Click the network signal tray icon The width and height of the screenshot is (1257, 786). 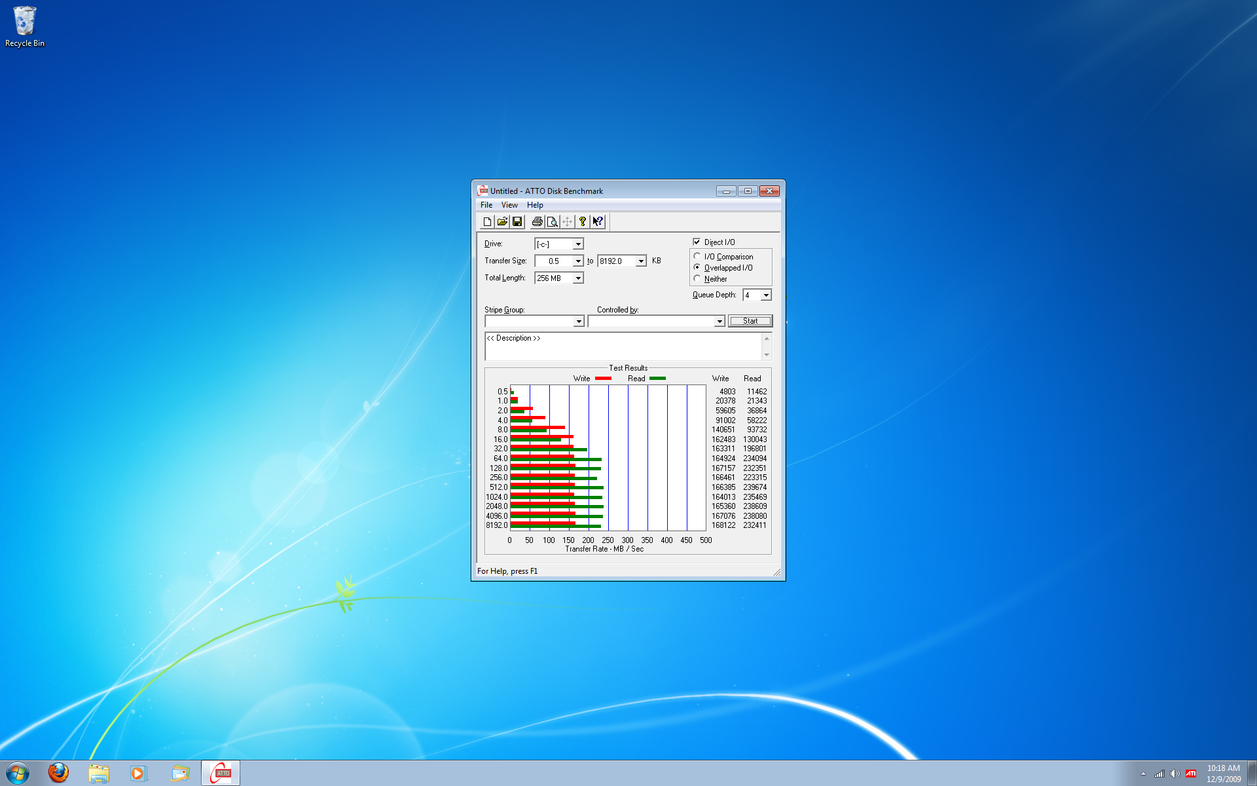(x=1159, y=774)
